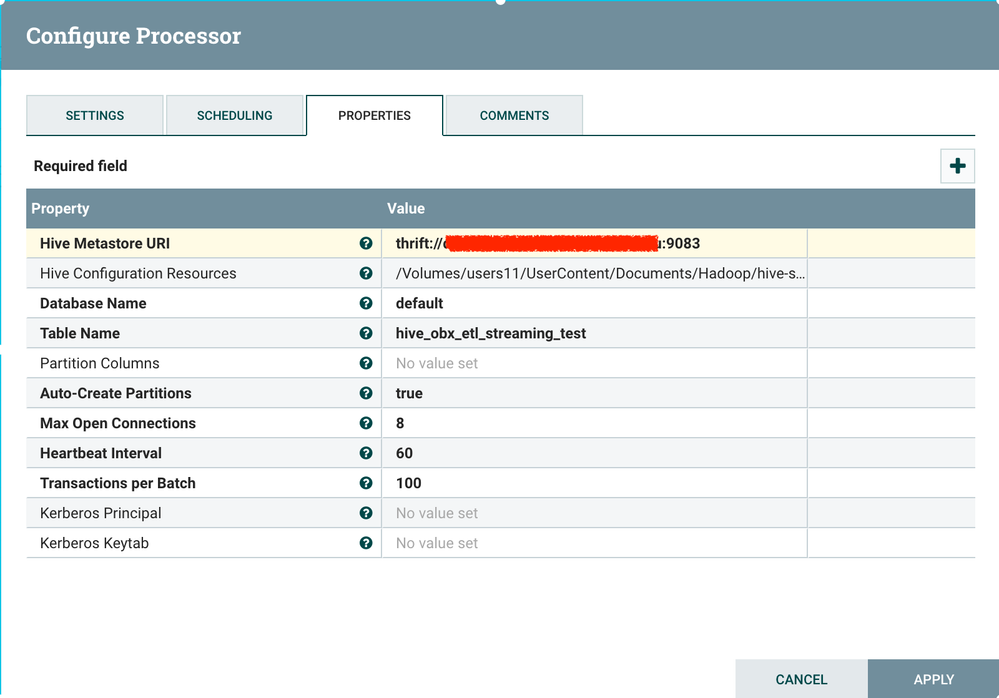Switch to the Scheduling tab
This screenshot has width=999, height=698.
[x=234, y=115]
